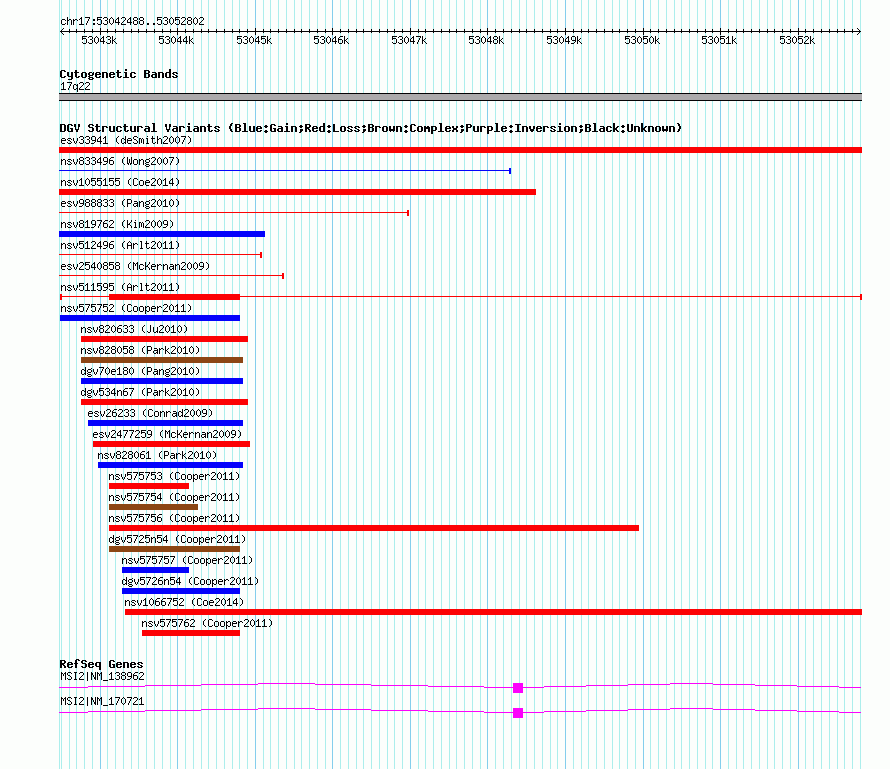Click the nsv575757 (Cooper2011) label

[187, 560]
